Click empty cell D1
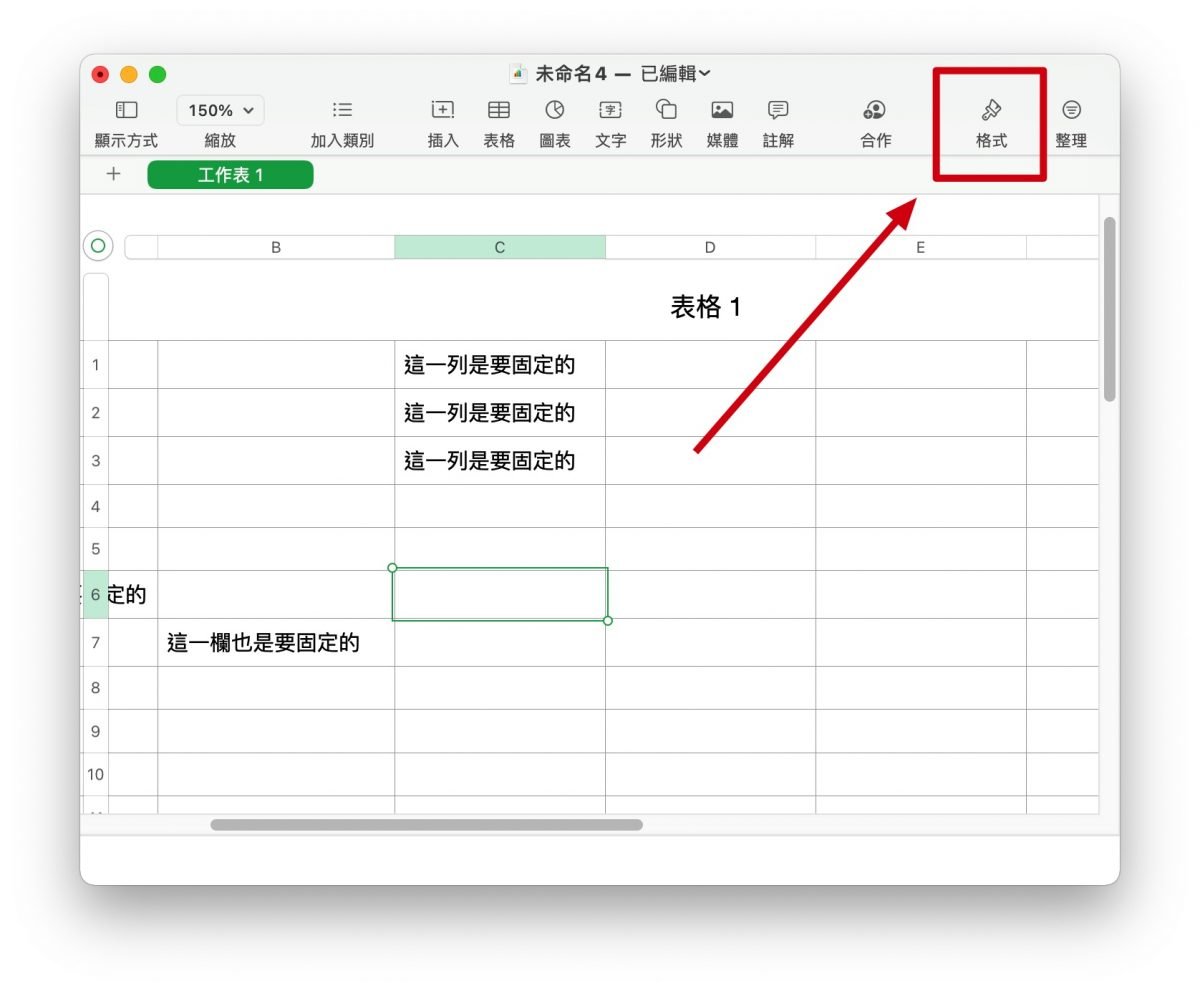Screen dimensions: 1200x991 pos(710,365)
